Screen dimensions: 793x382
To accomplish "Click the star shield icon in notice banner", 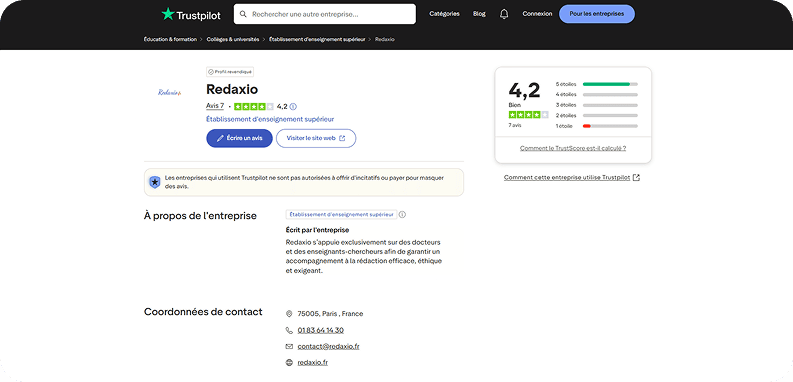I will (x=155, y=182).
